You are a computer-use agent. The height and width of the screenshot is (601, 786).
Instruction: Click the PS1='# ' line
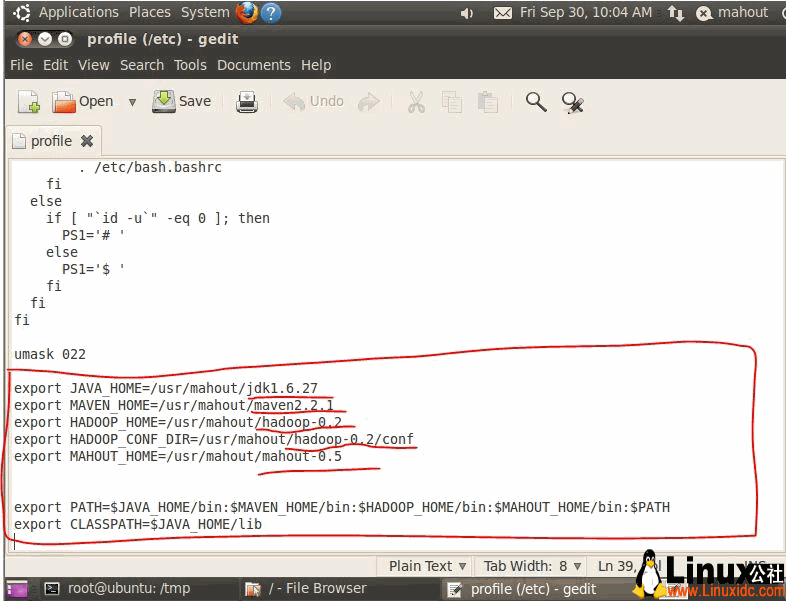coord(93,235)
